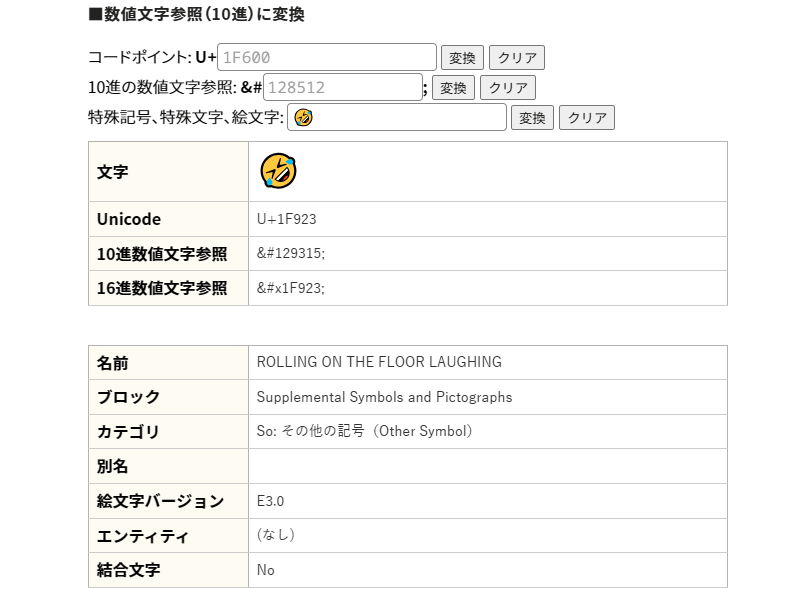Screen dimensions: 800x600
Task: Click the code point input field showing 1F600
Action: (327, 57)
